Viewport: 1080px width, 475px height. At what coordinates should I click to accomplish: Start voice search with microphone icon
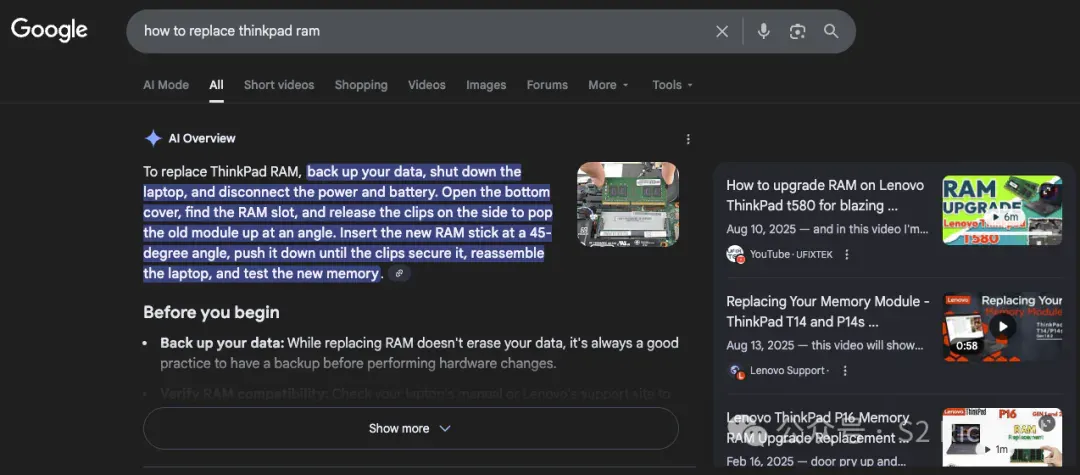tap(763, 31)
